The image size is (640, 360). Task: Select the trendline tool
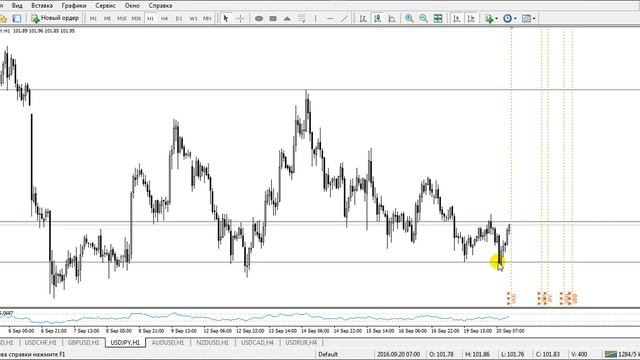point(344,18)
